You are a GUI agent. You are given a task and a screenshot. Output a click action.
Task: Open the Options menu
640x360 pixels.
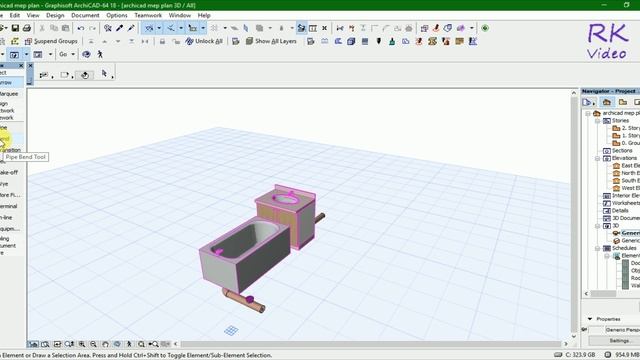pyautogui.click(x=117, y=15)
